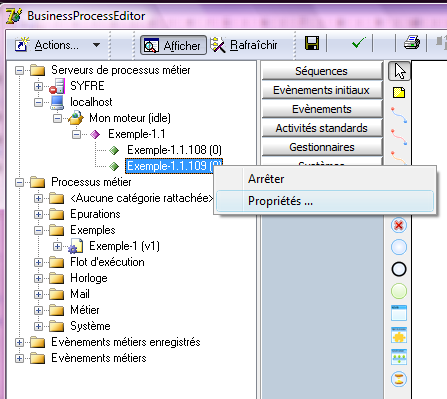Open the Activités standards palette tab
The height and width of the screenshot is (399, 447).
pyautogui.click(x=322, y=128)
